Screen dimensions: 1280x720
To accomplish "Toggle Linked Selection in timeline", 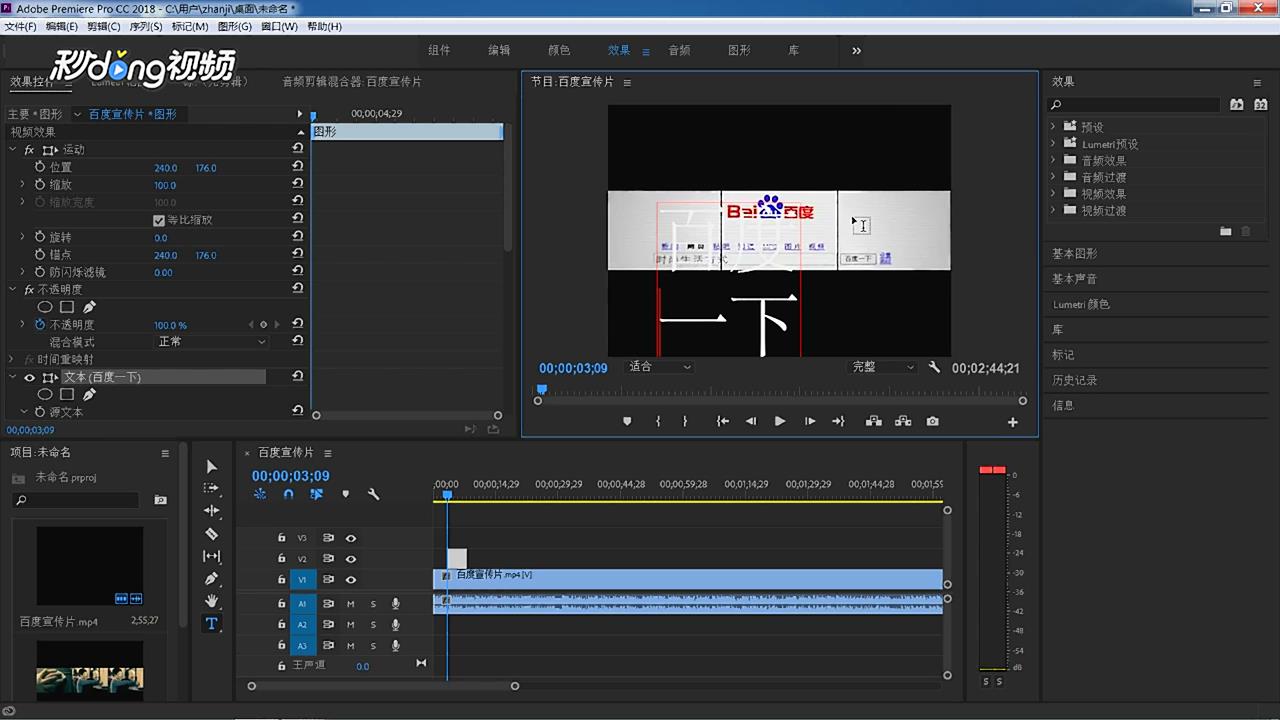I will pyautogui.click(x=316, y=494).
